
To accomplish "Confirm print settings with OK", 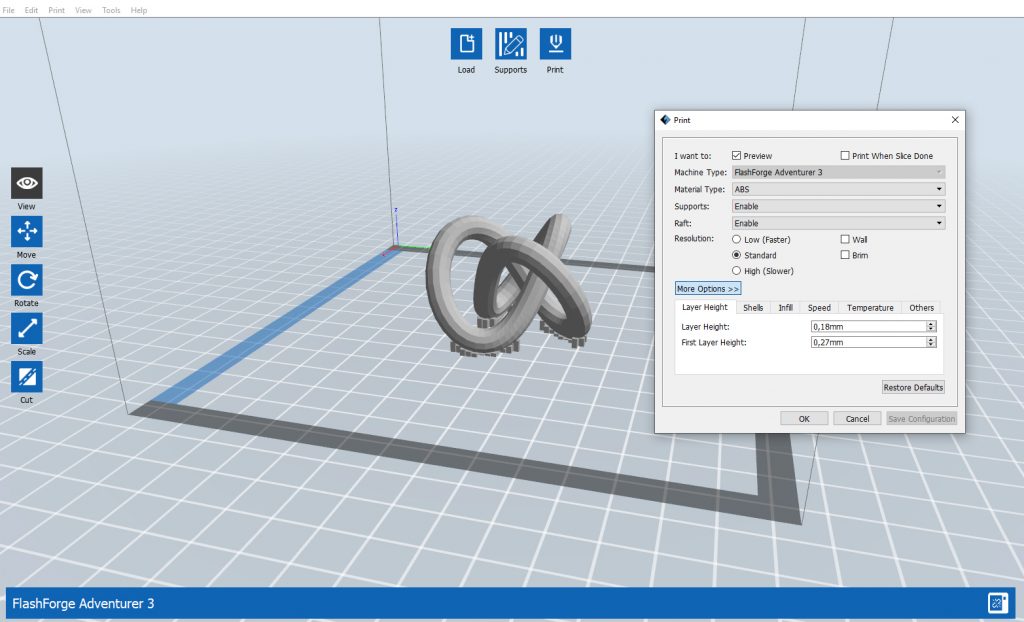I will coord(803,418).
